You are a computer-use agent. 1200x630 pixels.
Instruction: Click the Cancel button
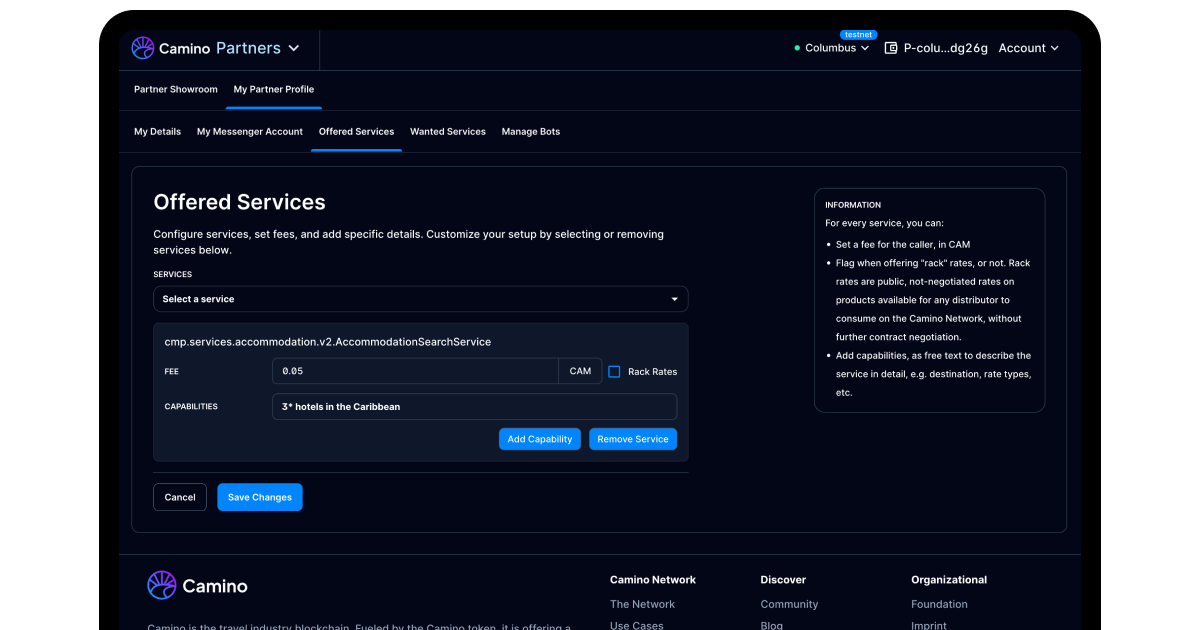coord(180,497)
